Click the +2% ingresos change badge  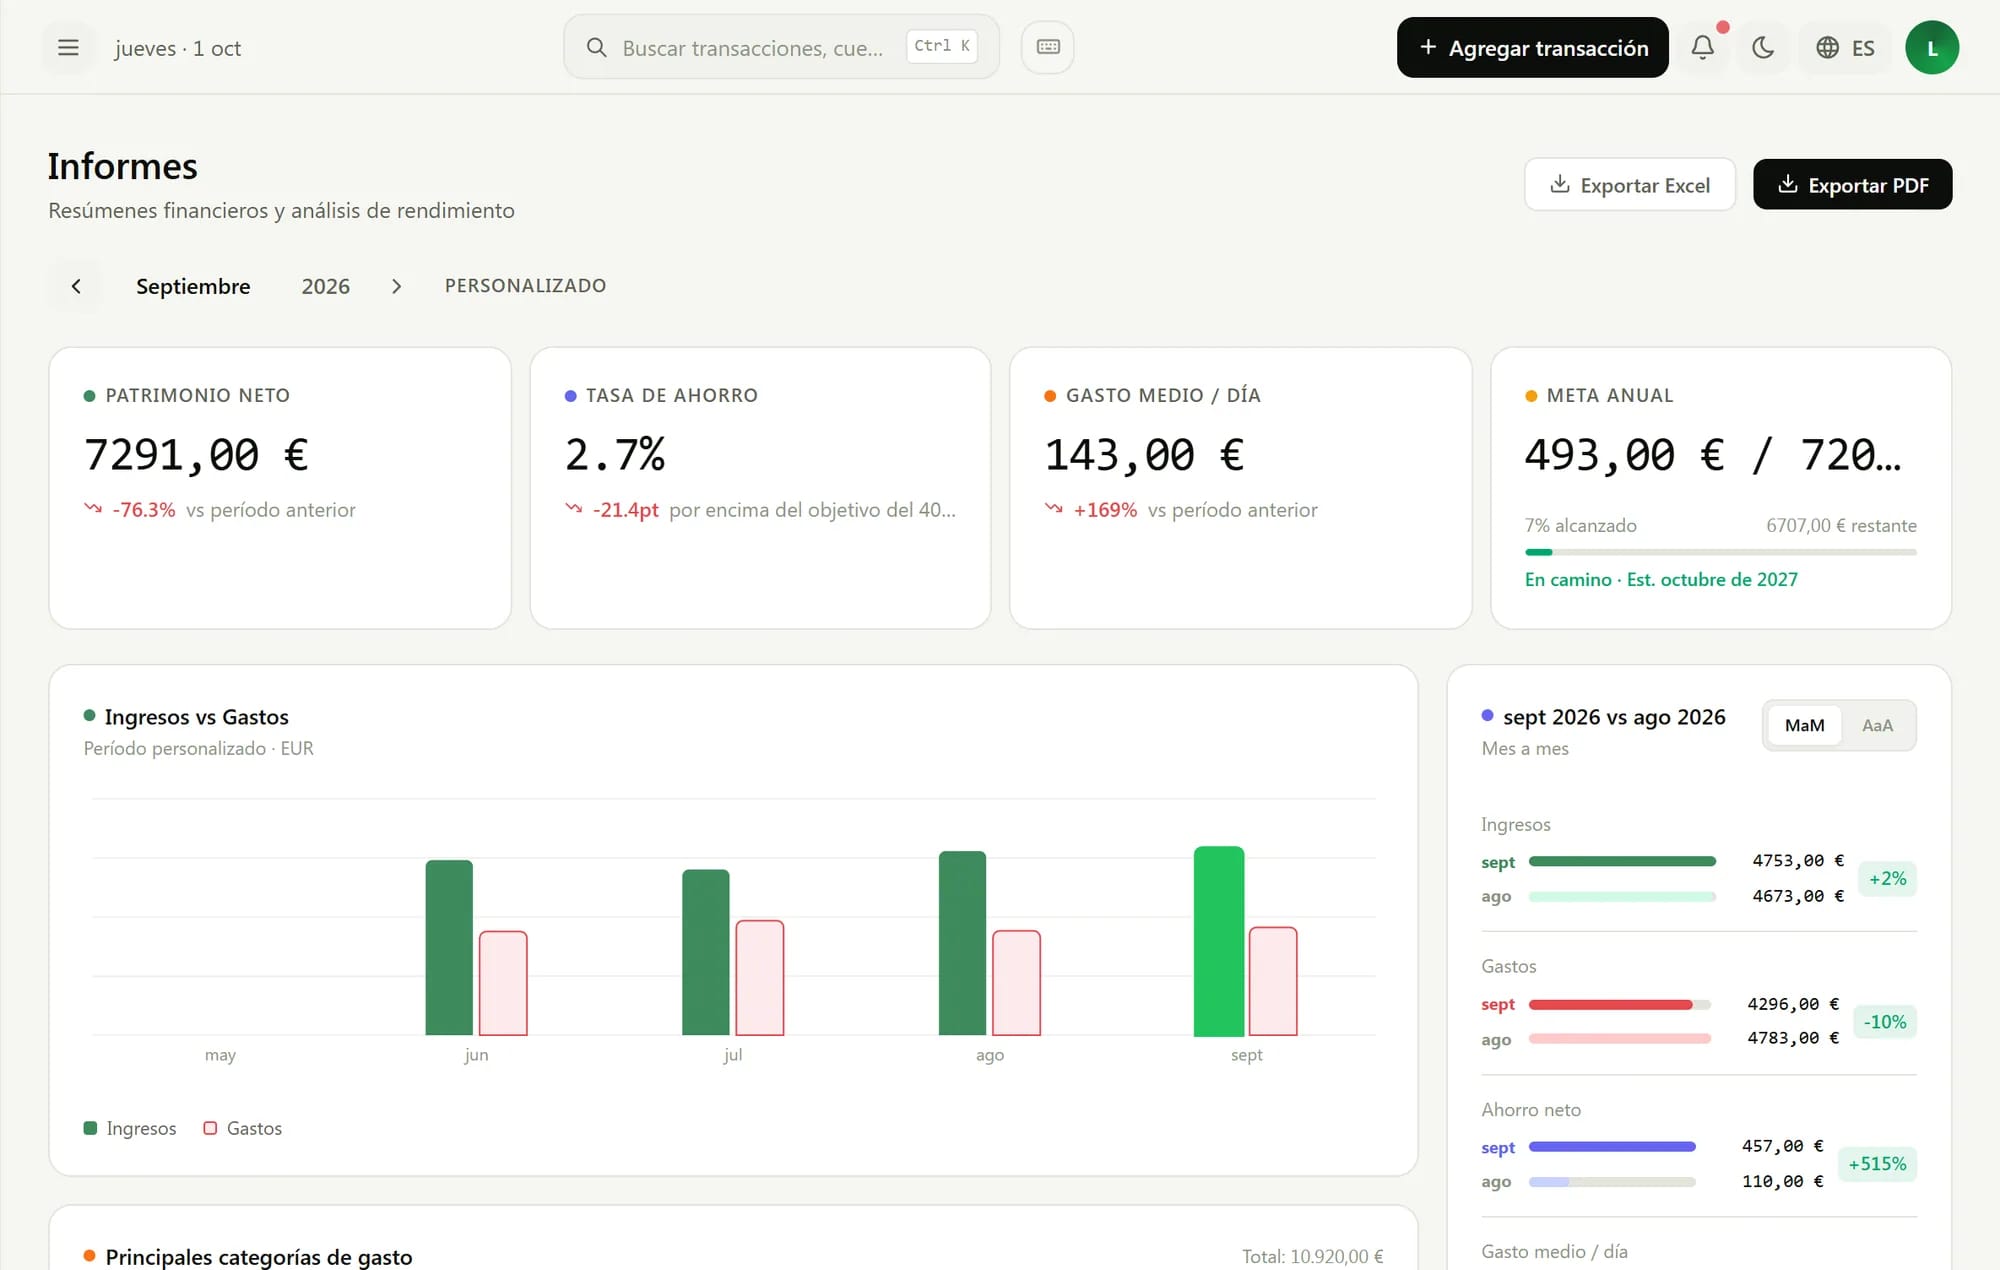(1887, 878)
